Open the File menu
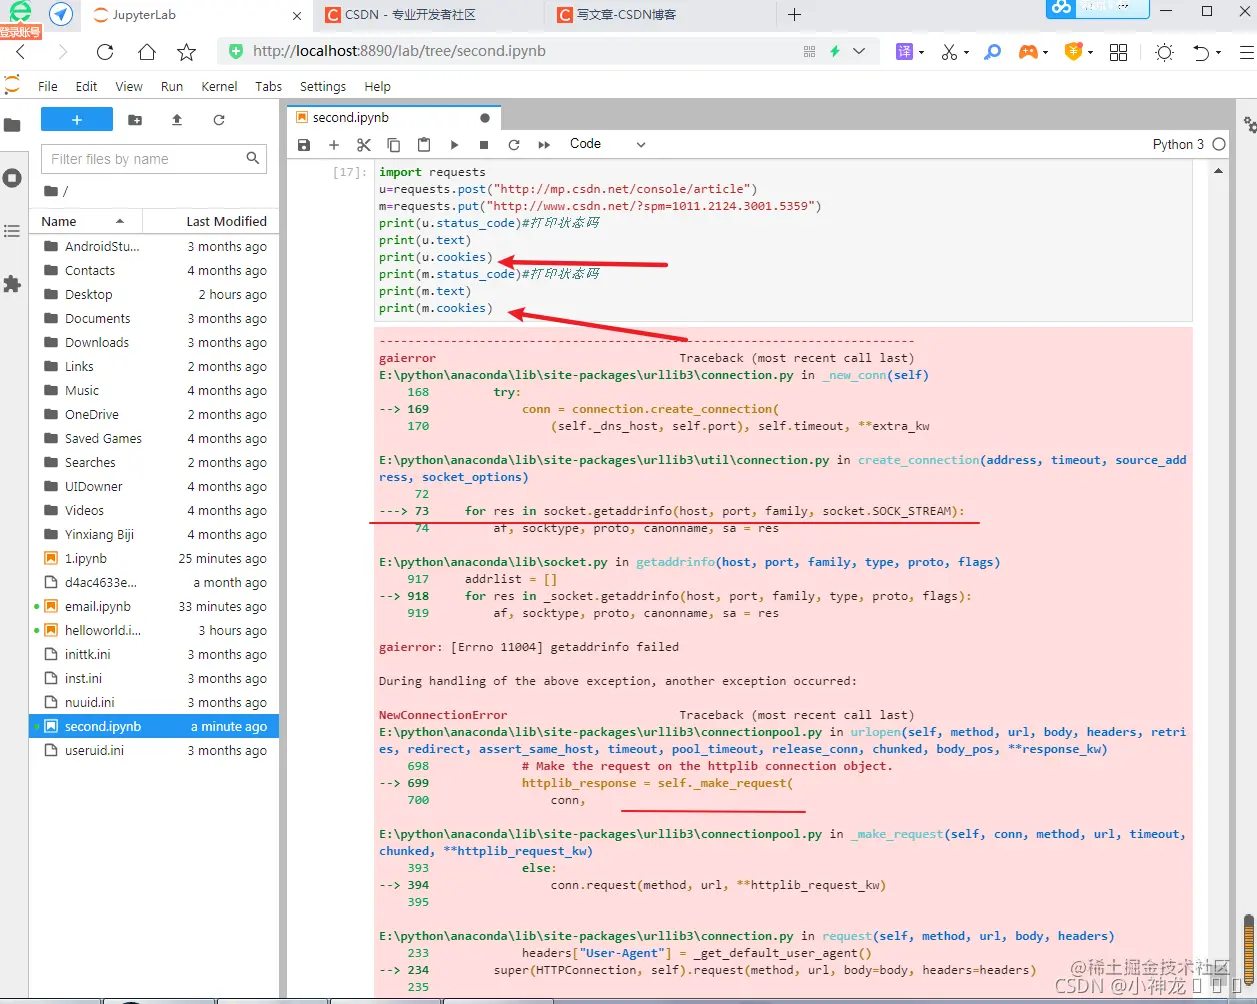 48,87
